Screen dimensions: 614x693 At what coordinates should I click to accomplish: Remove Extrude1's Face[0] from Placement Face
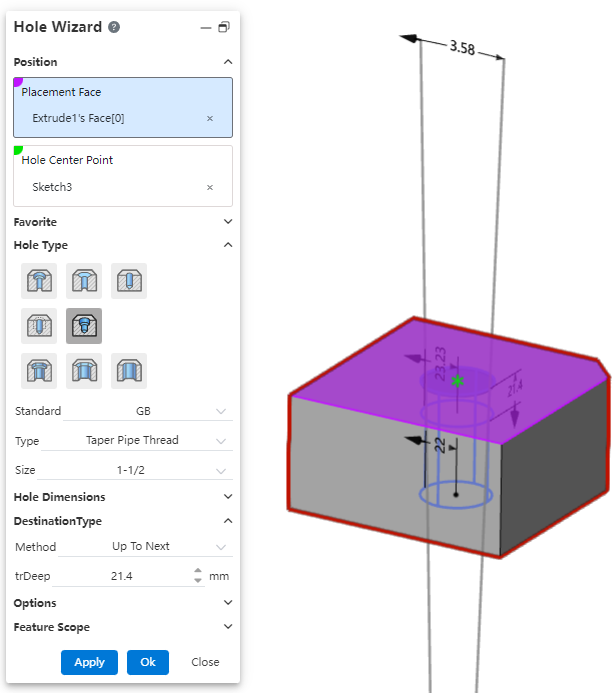pos(210,118)
